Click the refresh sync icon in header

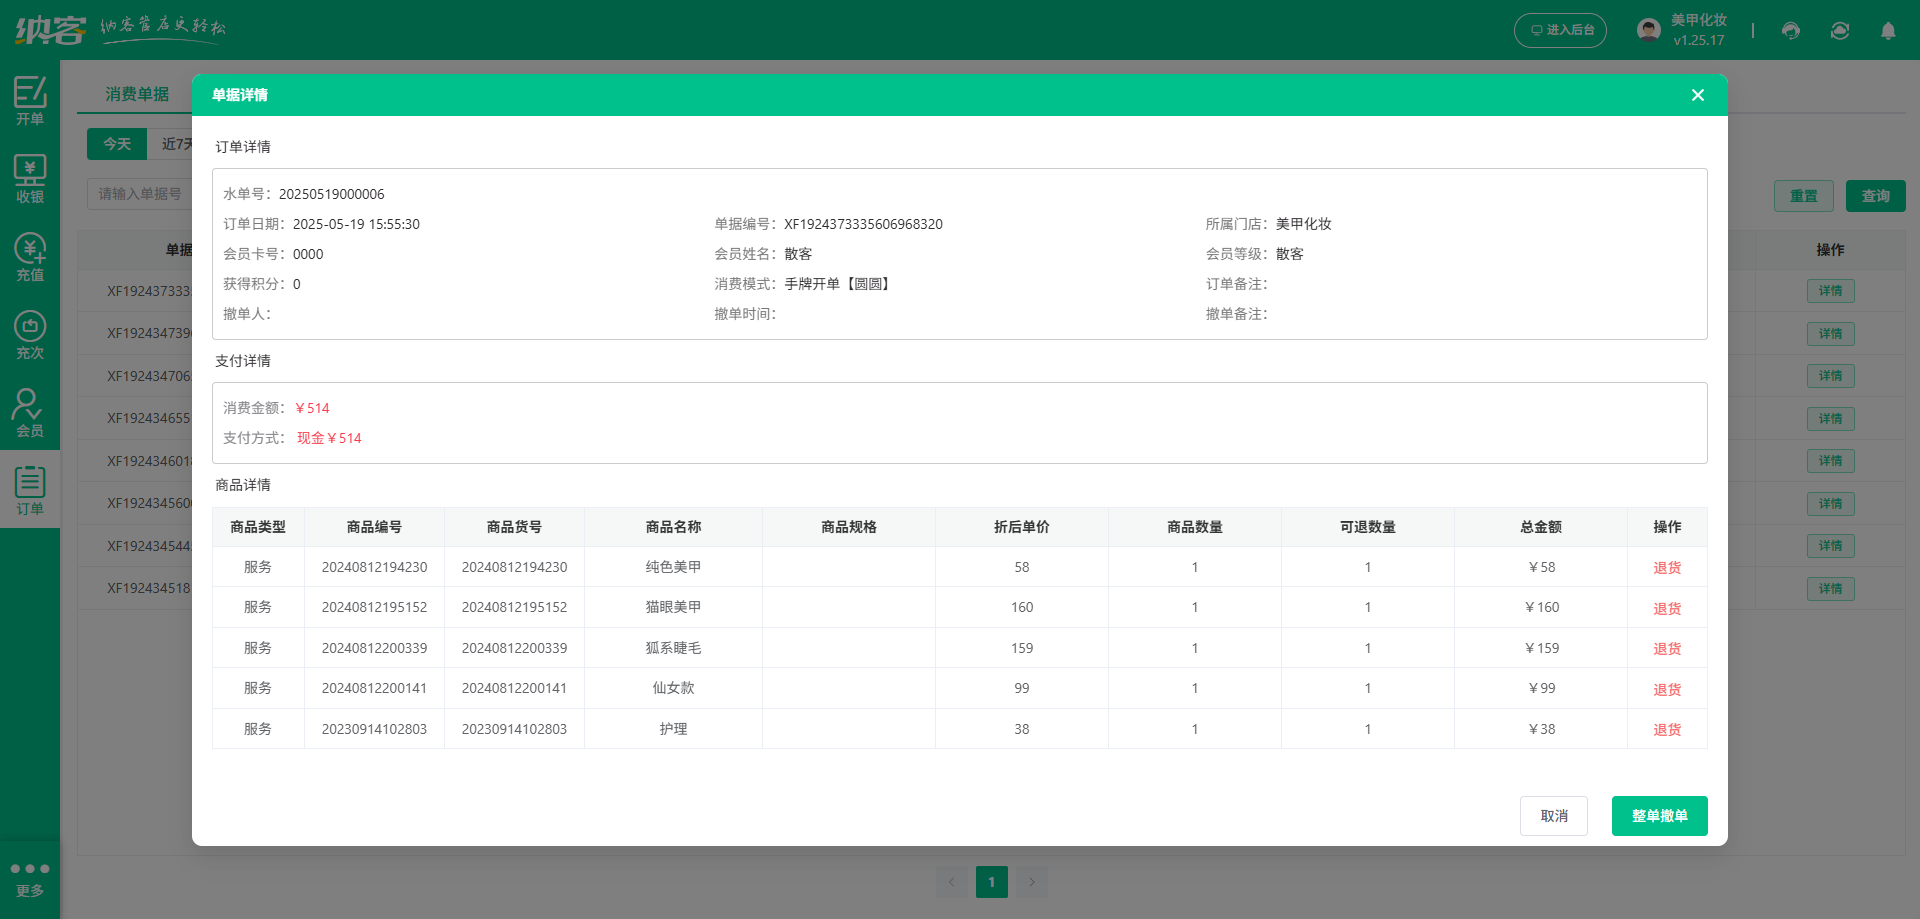click(1840, 30)
